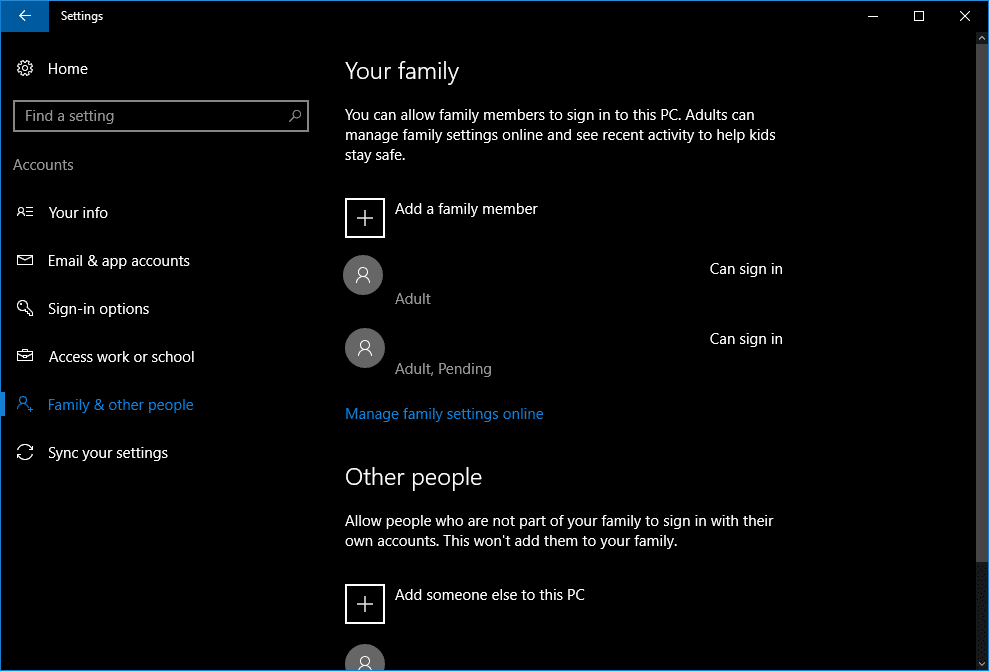Image resolution: width=989 pixels, height=671 pixels.
Task: Select the Adult family member avatar
Action: point(364,275)
